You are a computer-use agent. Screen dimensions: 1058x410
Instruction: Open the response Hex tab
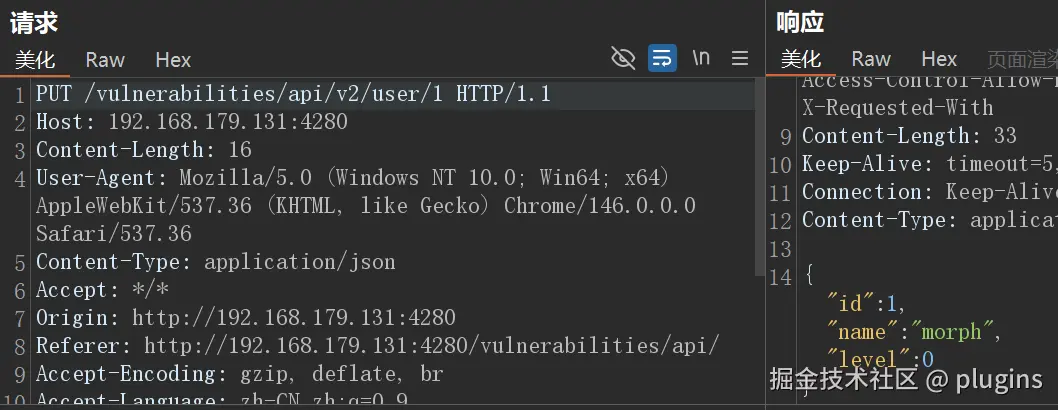(x=939, y=59)
